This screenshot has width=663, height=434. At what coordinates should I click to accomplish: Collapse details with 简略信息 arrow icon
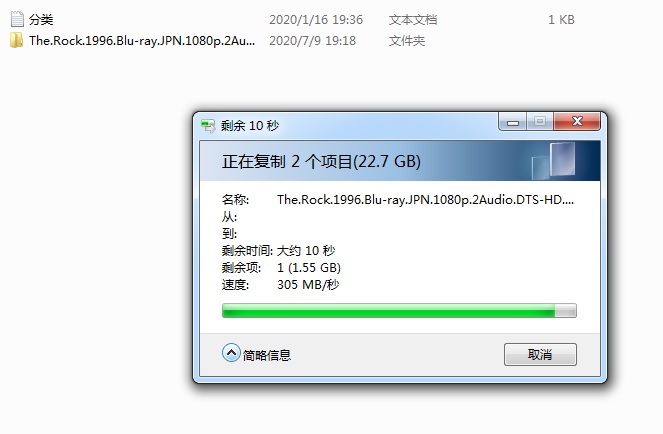[231, 353]
